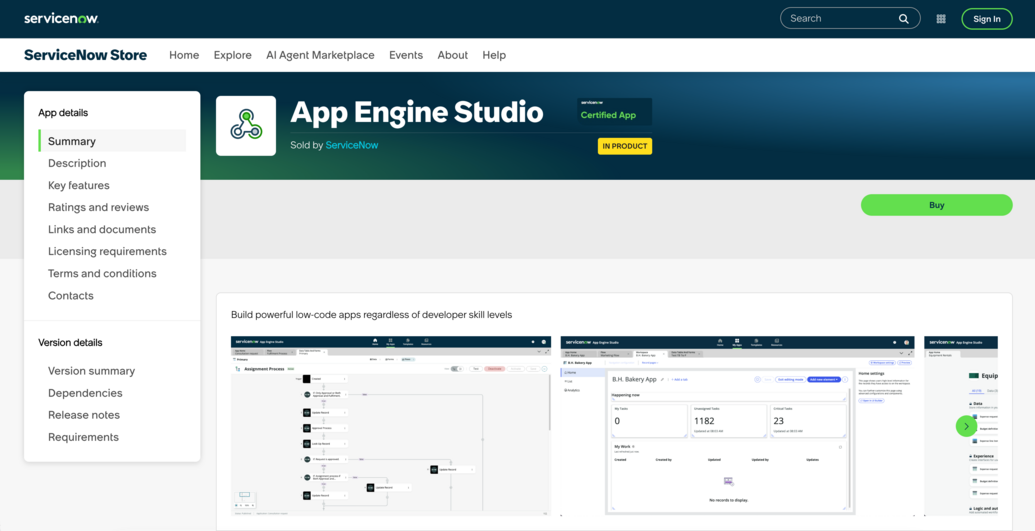View Requirements in Version details

83,437
